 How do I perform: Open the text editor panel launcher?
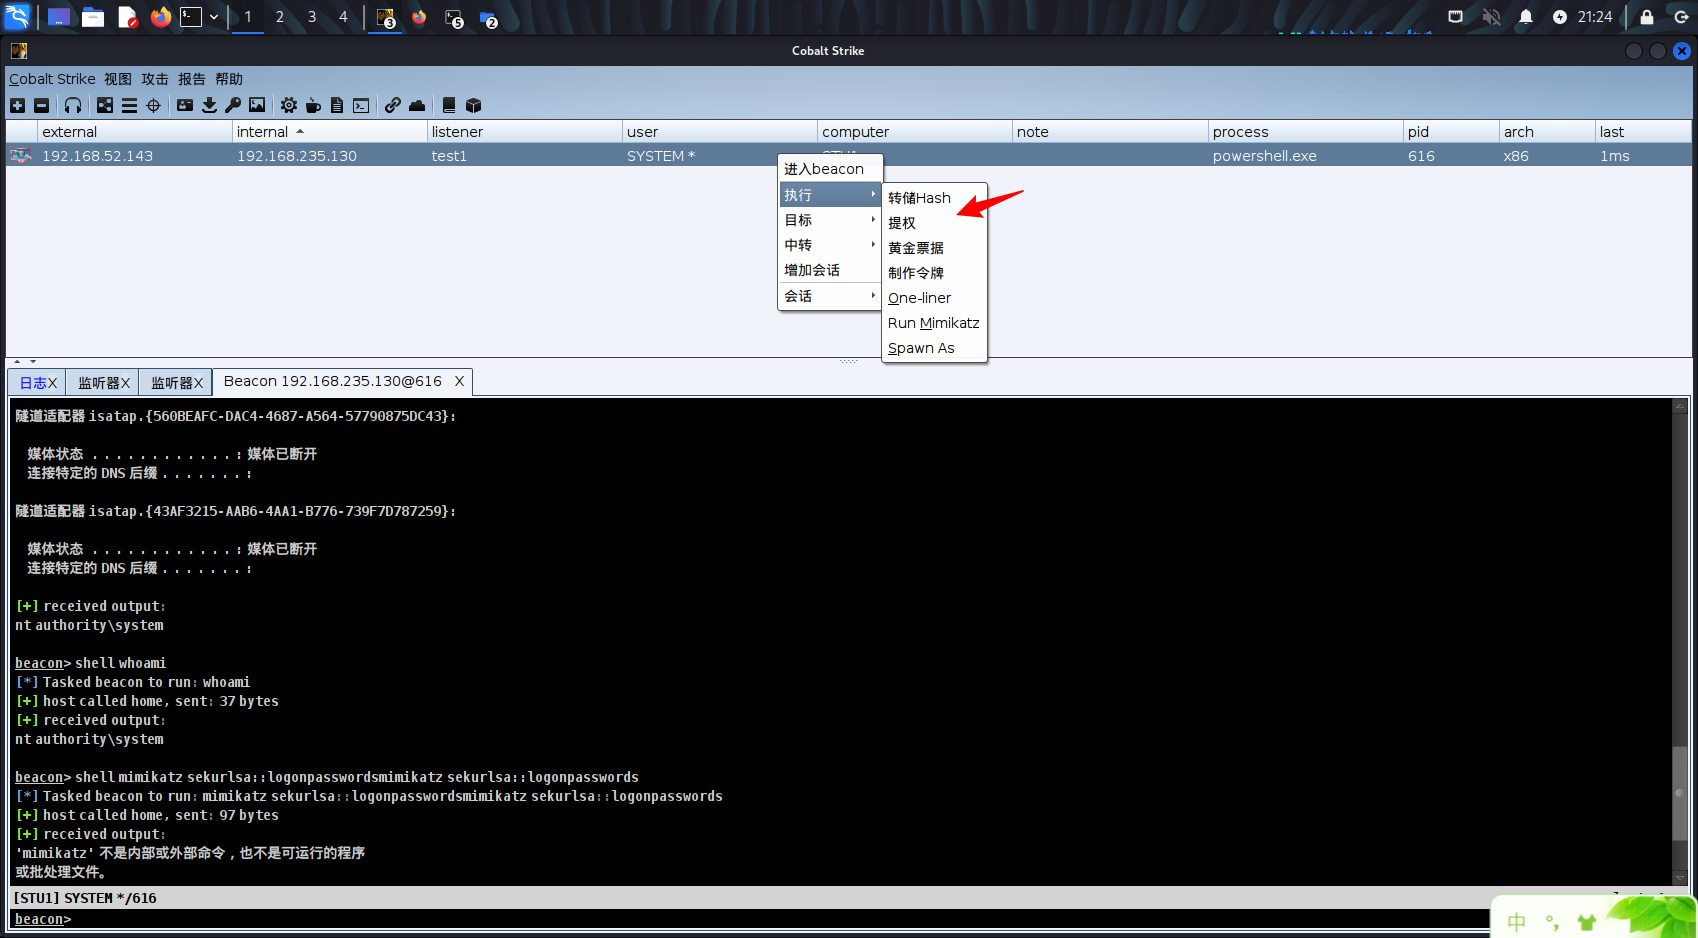tap(127, 17)
